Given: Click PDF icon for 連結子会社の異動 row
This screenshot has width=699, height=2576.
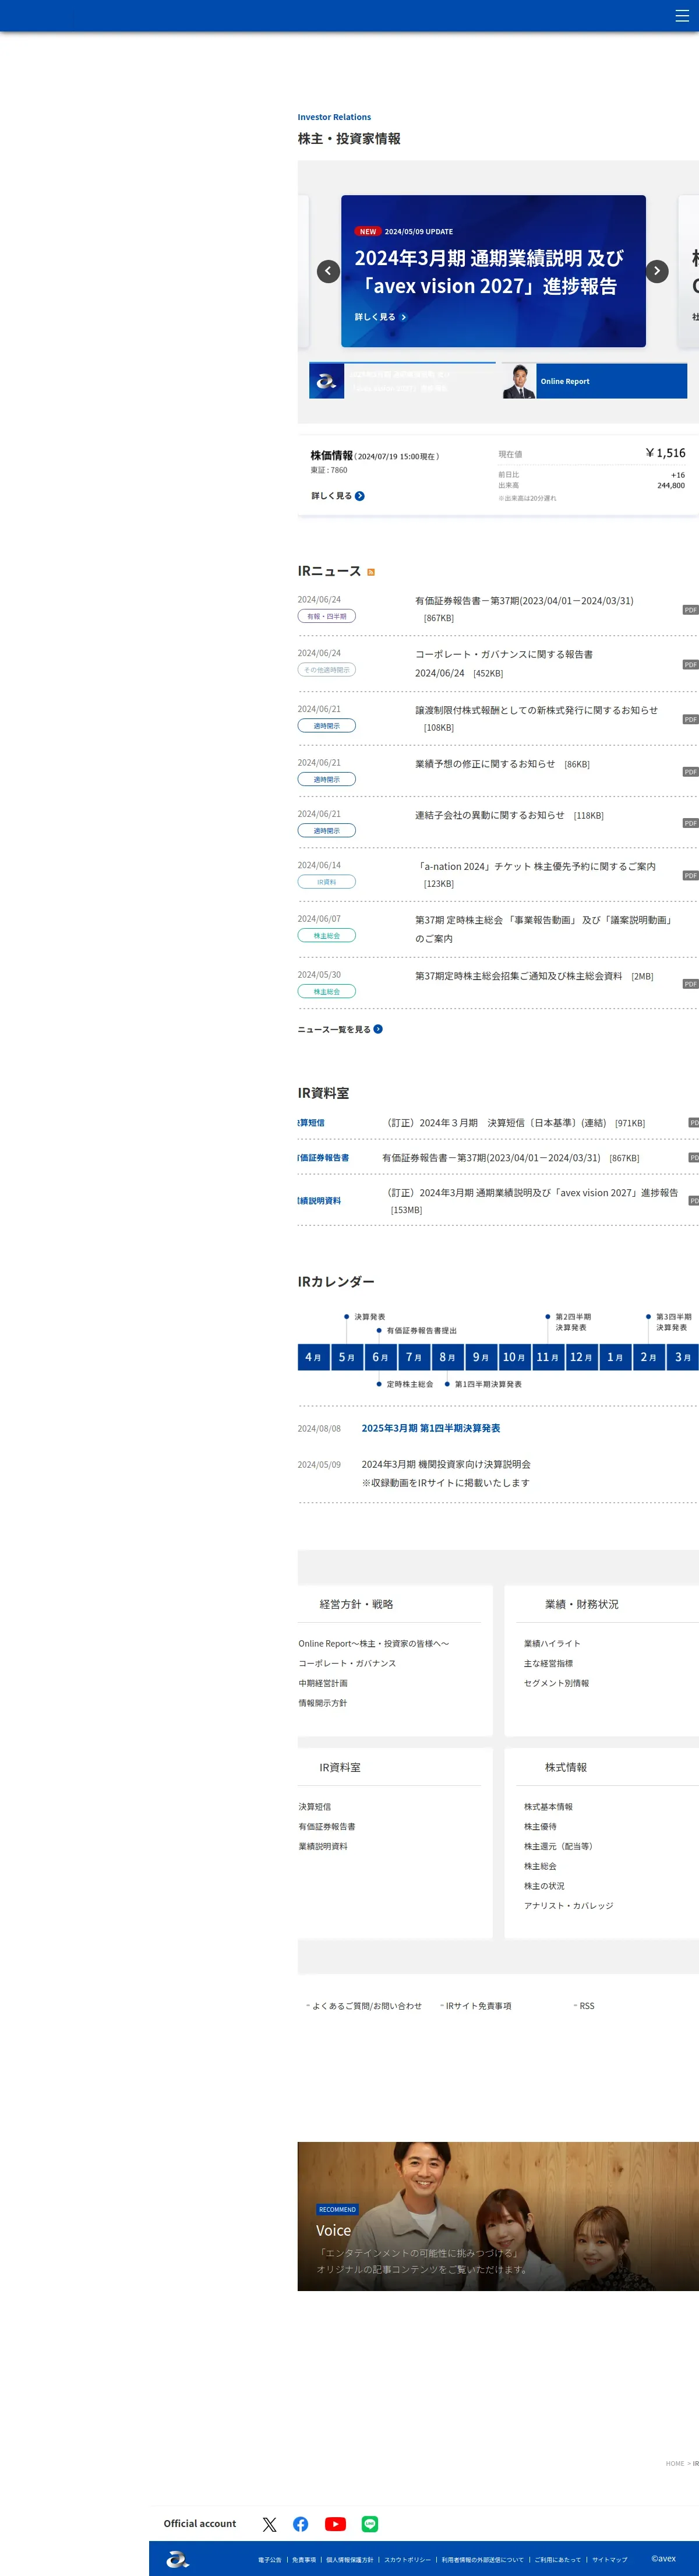Looking at the screenshot, I should (x=690, y=823).
